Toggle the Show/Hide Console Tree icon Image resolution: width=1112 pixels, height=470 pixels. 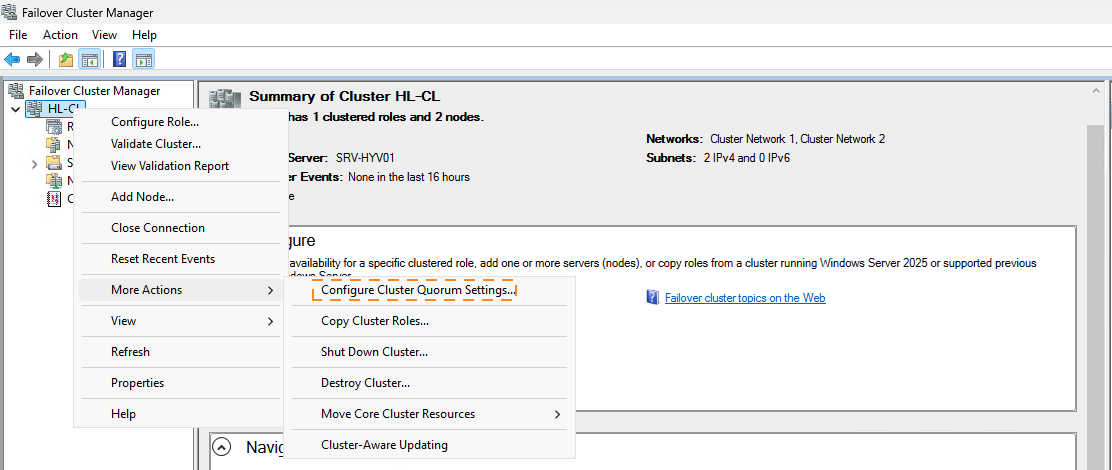(x=89, y=59)
